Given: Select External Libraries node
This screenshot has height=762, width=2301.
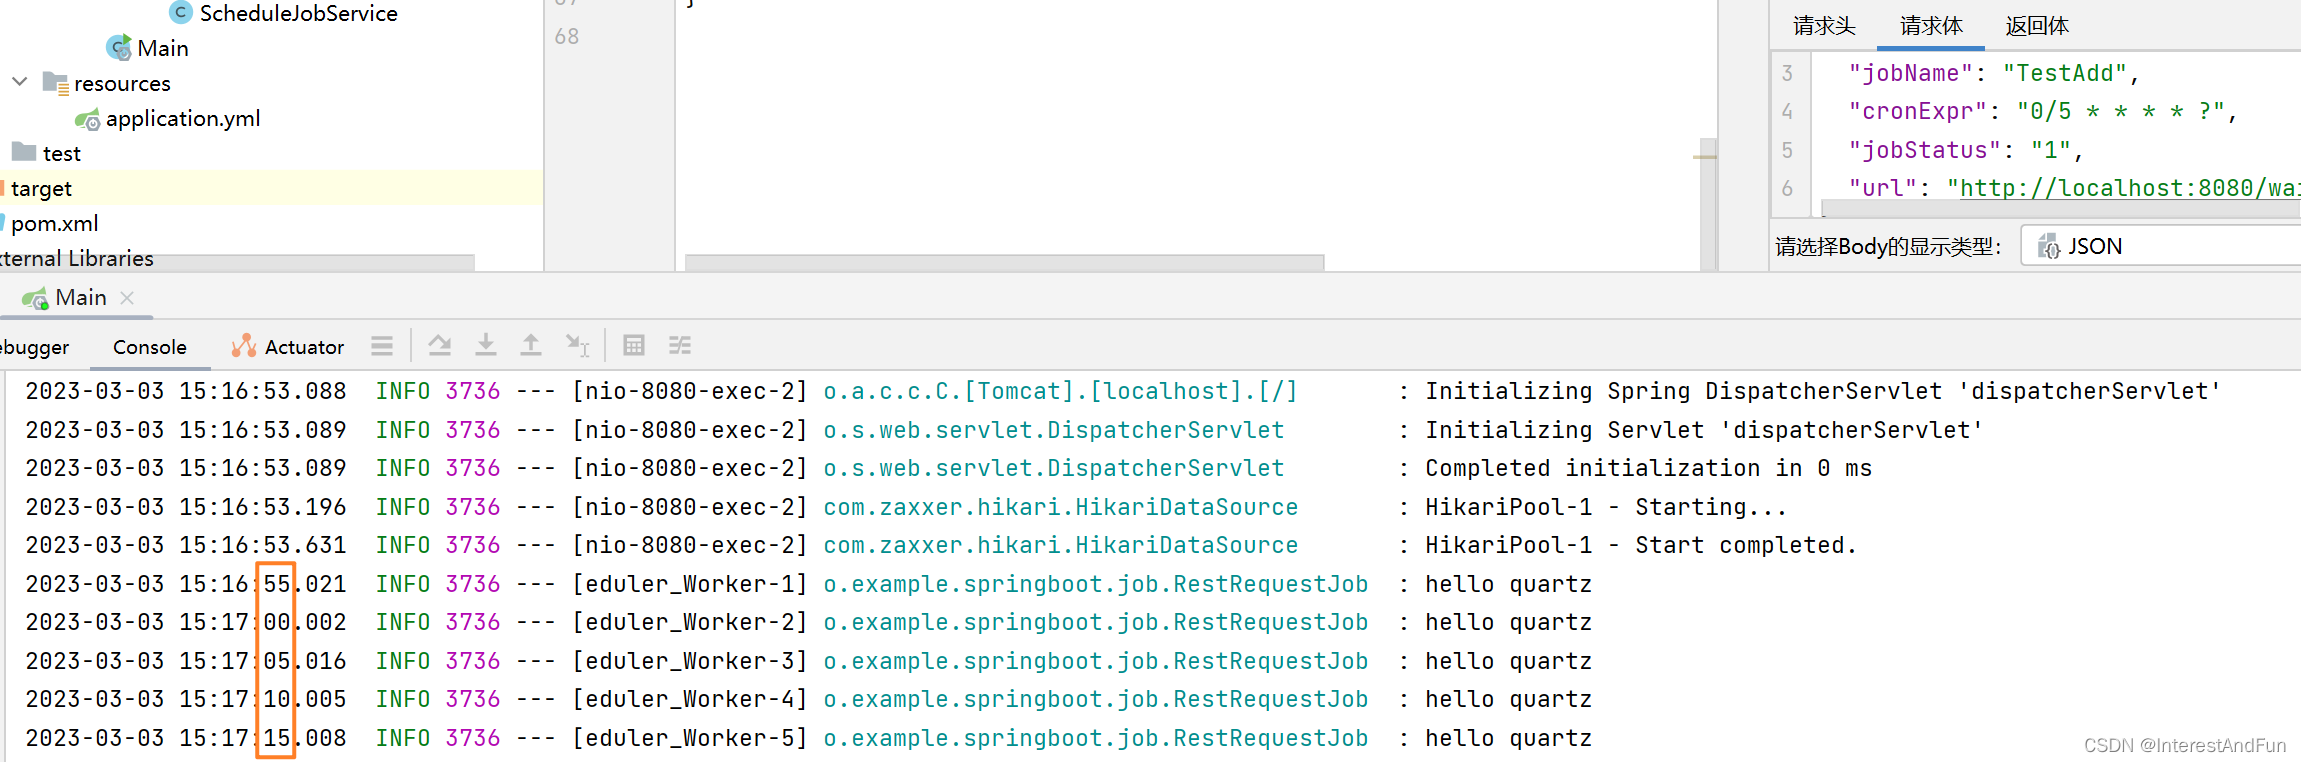Looking at the screenshot, I should pyautogui.click(x=77, y=258).
